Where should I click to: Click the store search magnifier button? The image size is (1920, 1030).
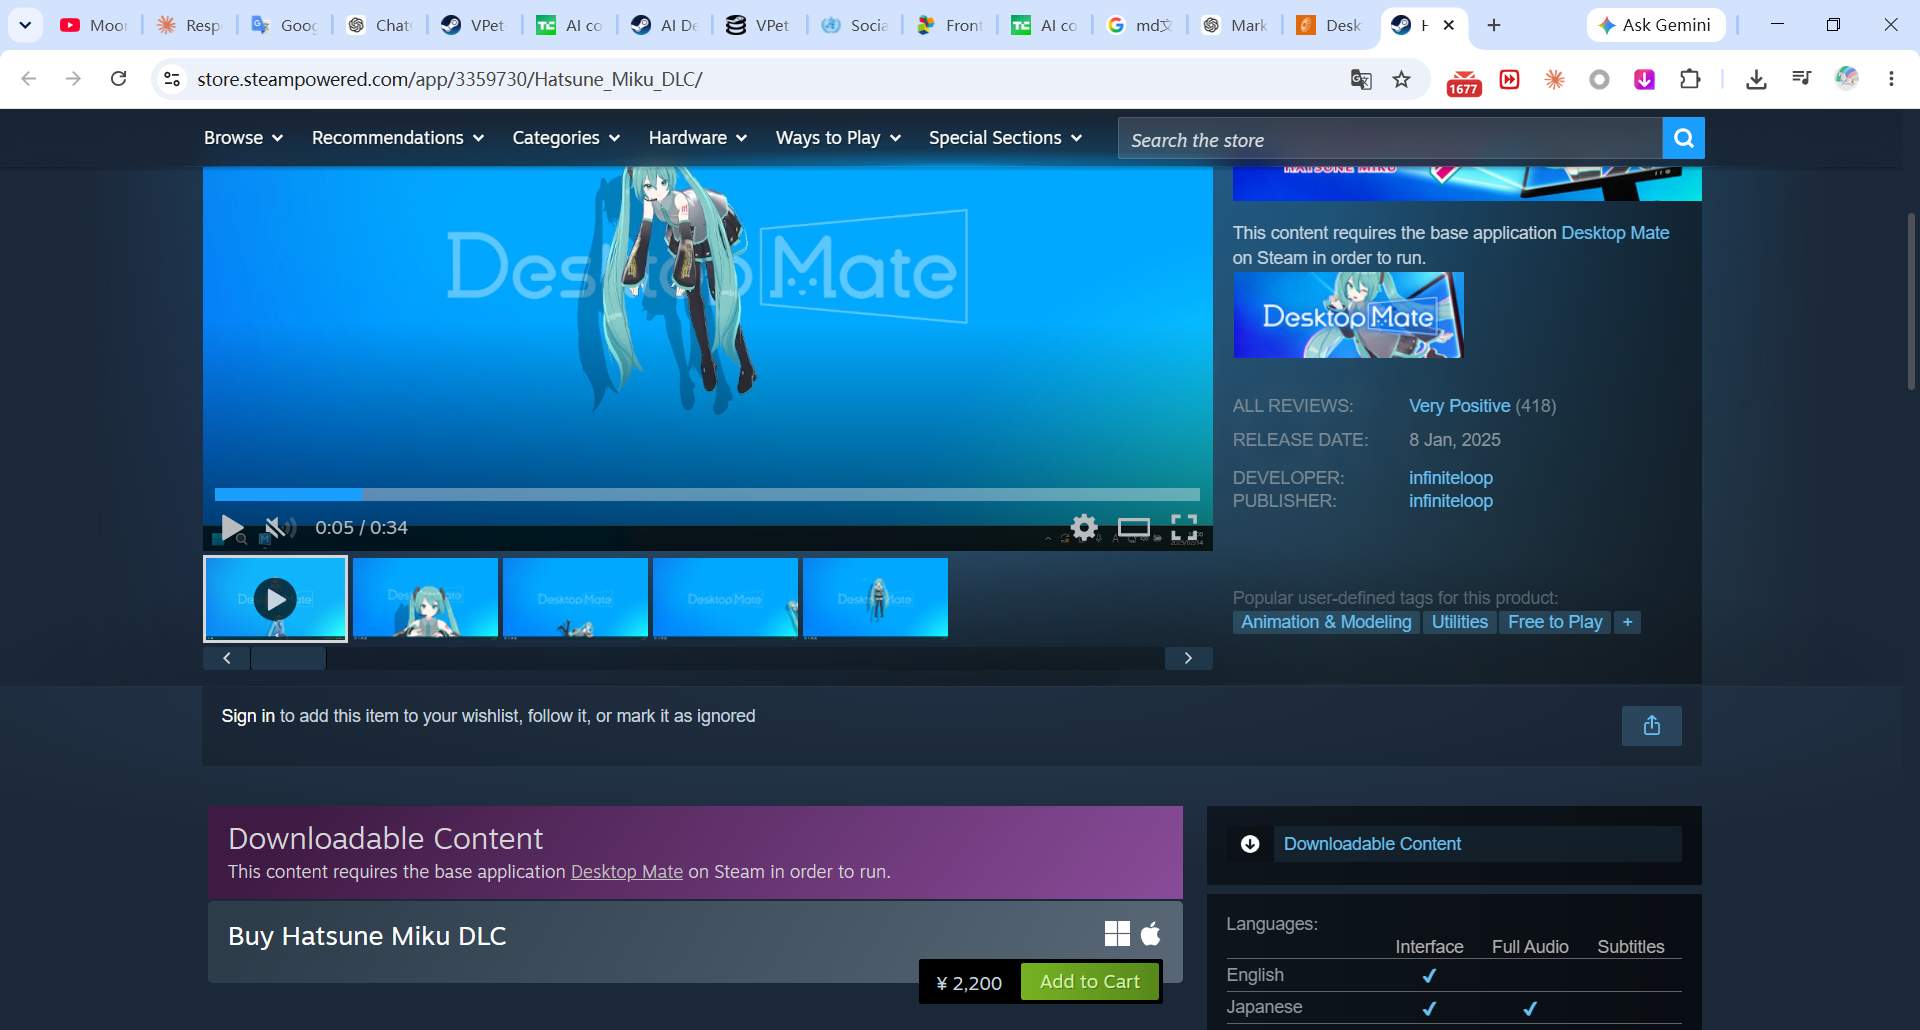[x=1683, y=138]
